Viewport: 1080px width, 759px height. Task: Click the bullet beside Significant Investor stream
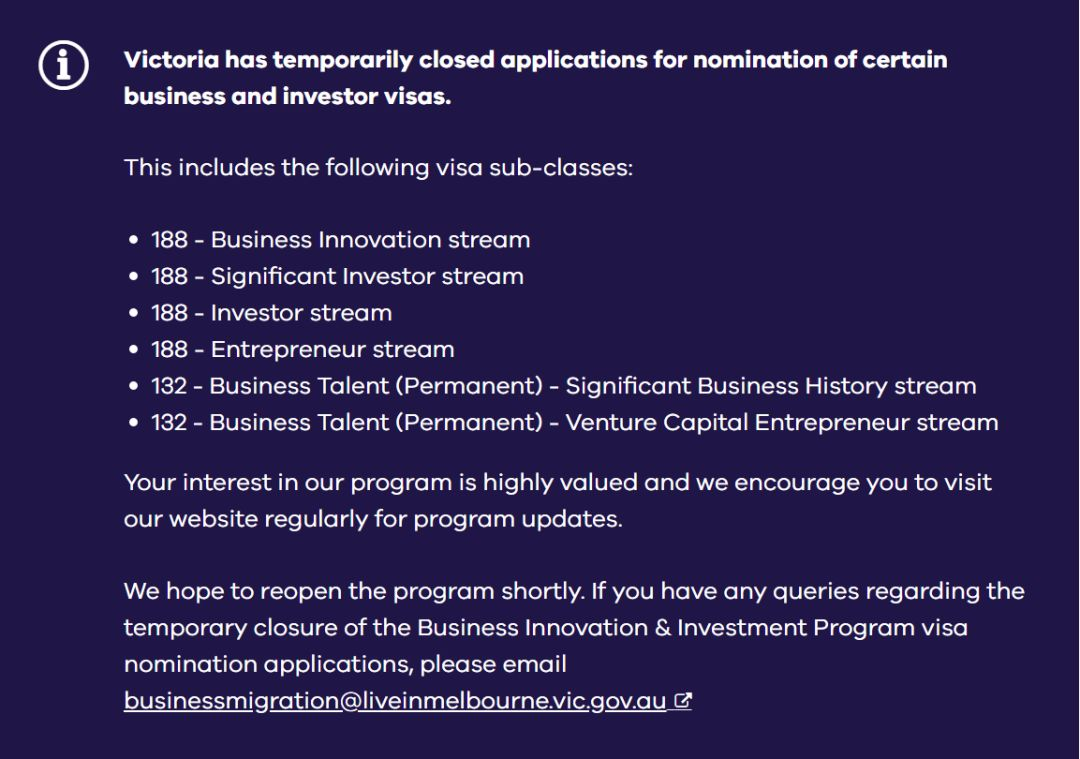[x=134, y=277]
